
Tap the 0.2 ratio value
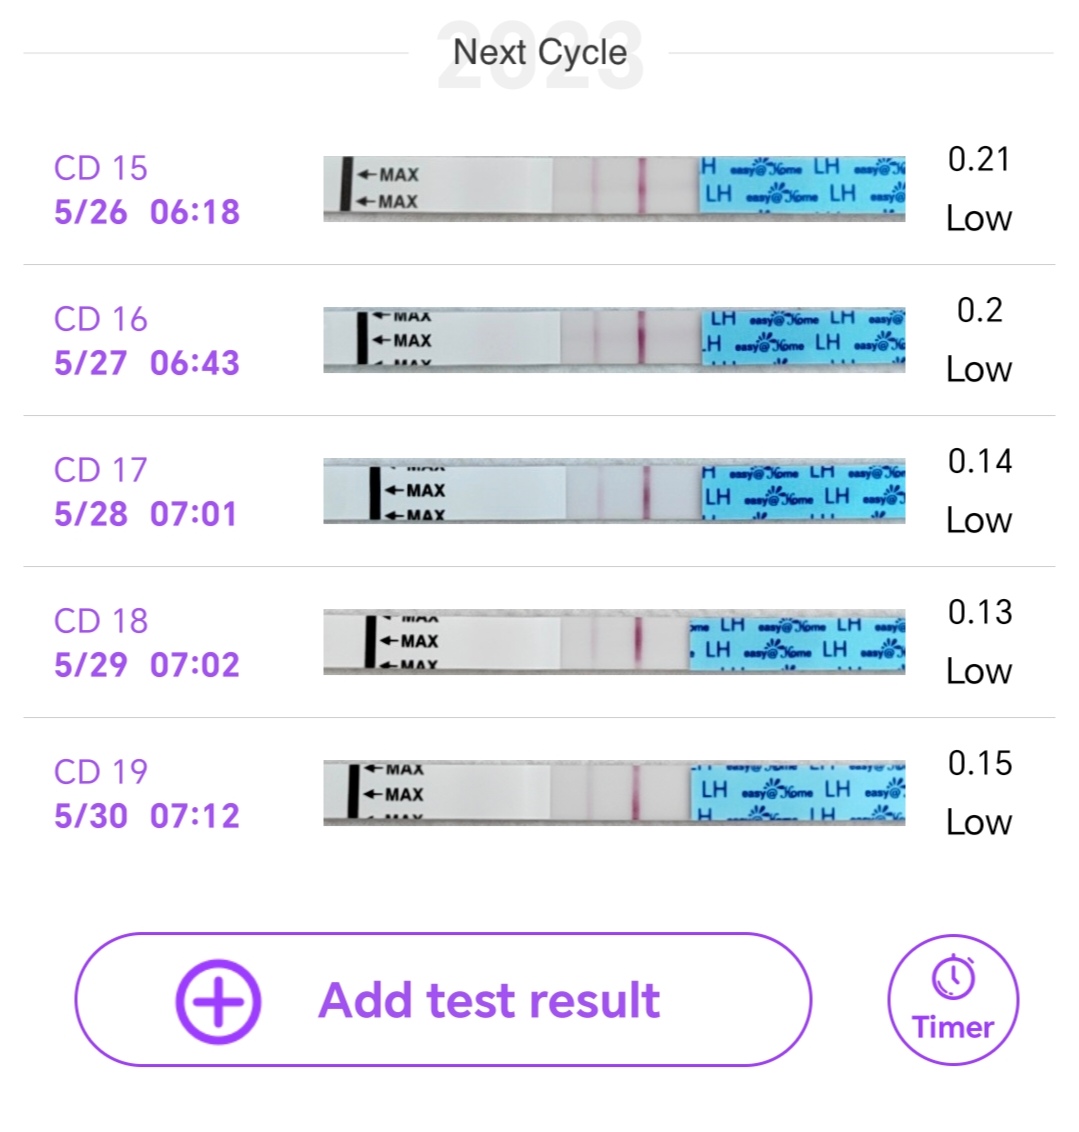[x=979, y=310]
